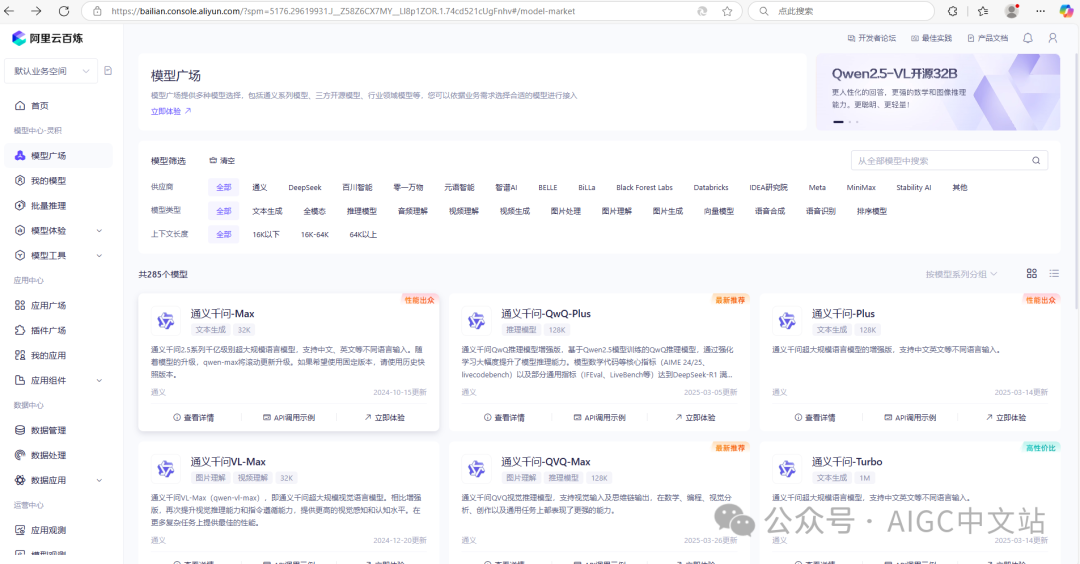The height and width of the screenshot is (564, 1080).
Task: Open 开发者论坛 link in header
Action: click(x=871, y=39)
